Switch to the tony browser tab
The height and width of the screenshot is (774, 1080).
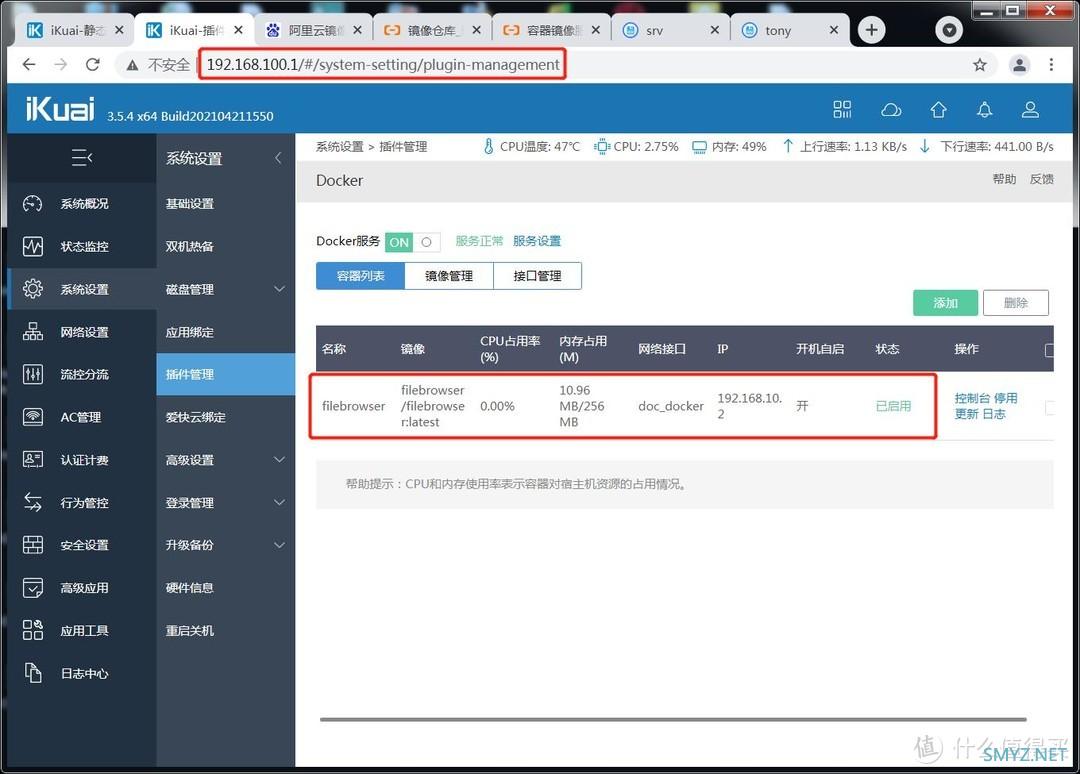790,30
